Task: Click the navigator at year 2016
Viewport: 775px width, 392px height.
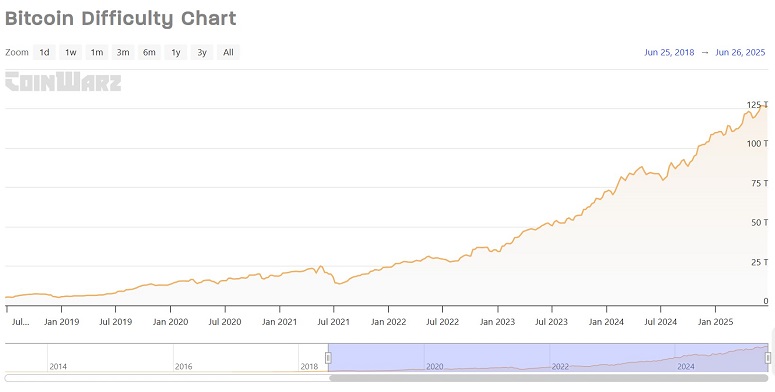Action: [183, 366]
